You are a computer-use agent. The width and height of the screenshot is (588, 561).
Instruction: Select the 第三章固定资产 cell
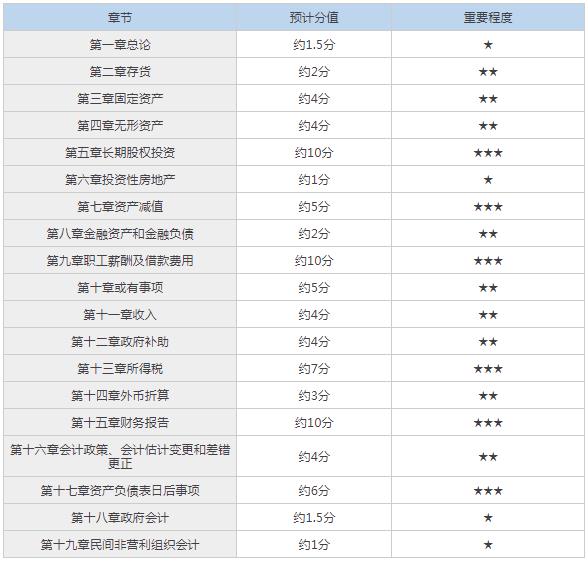click(x=120, y=99)
